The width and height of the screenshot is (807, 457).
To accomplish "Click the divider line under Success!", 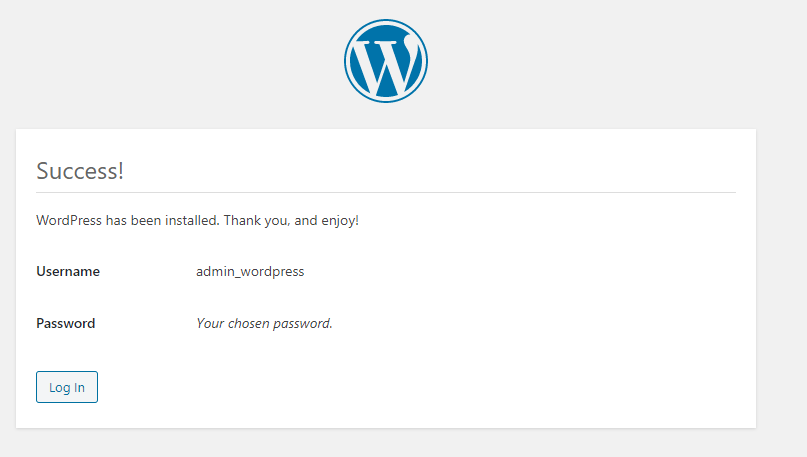I will pos(386,192).
